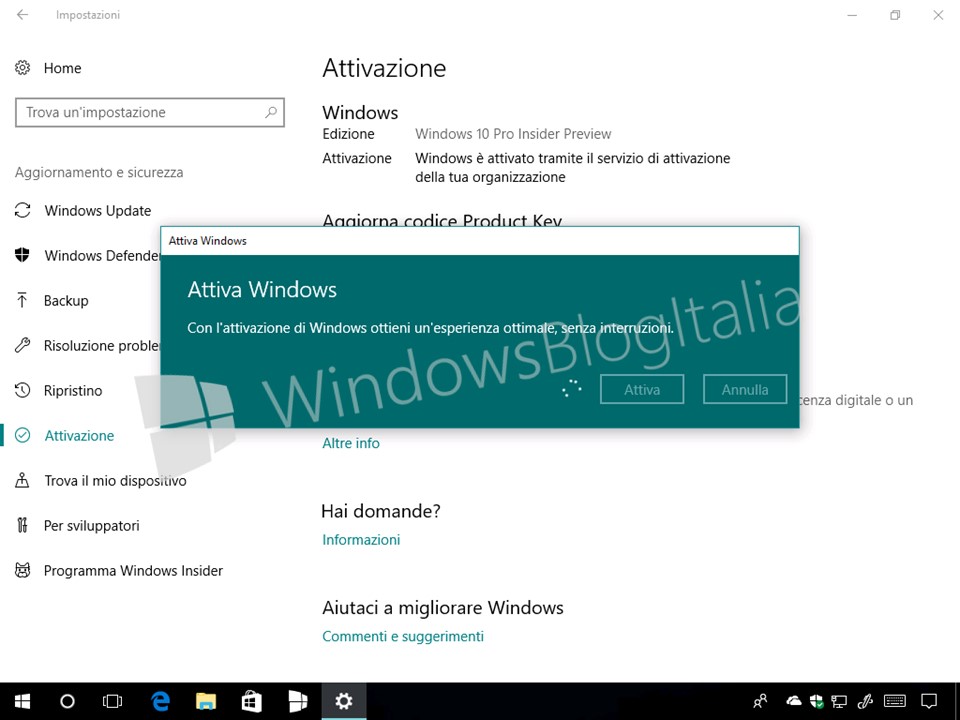Click the Windows è attivato status text

(x=572, y=167)
